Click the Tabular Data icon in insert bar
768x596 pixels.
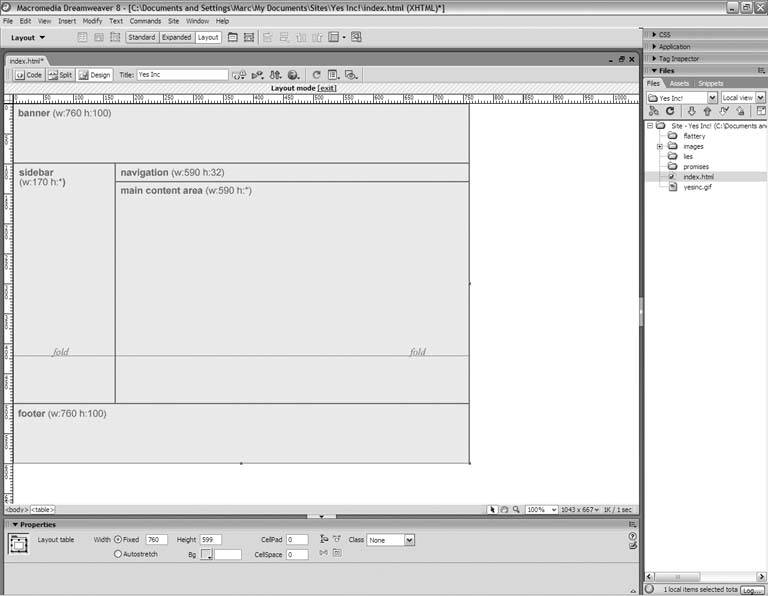click(x=356, y=37)
